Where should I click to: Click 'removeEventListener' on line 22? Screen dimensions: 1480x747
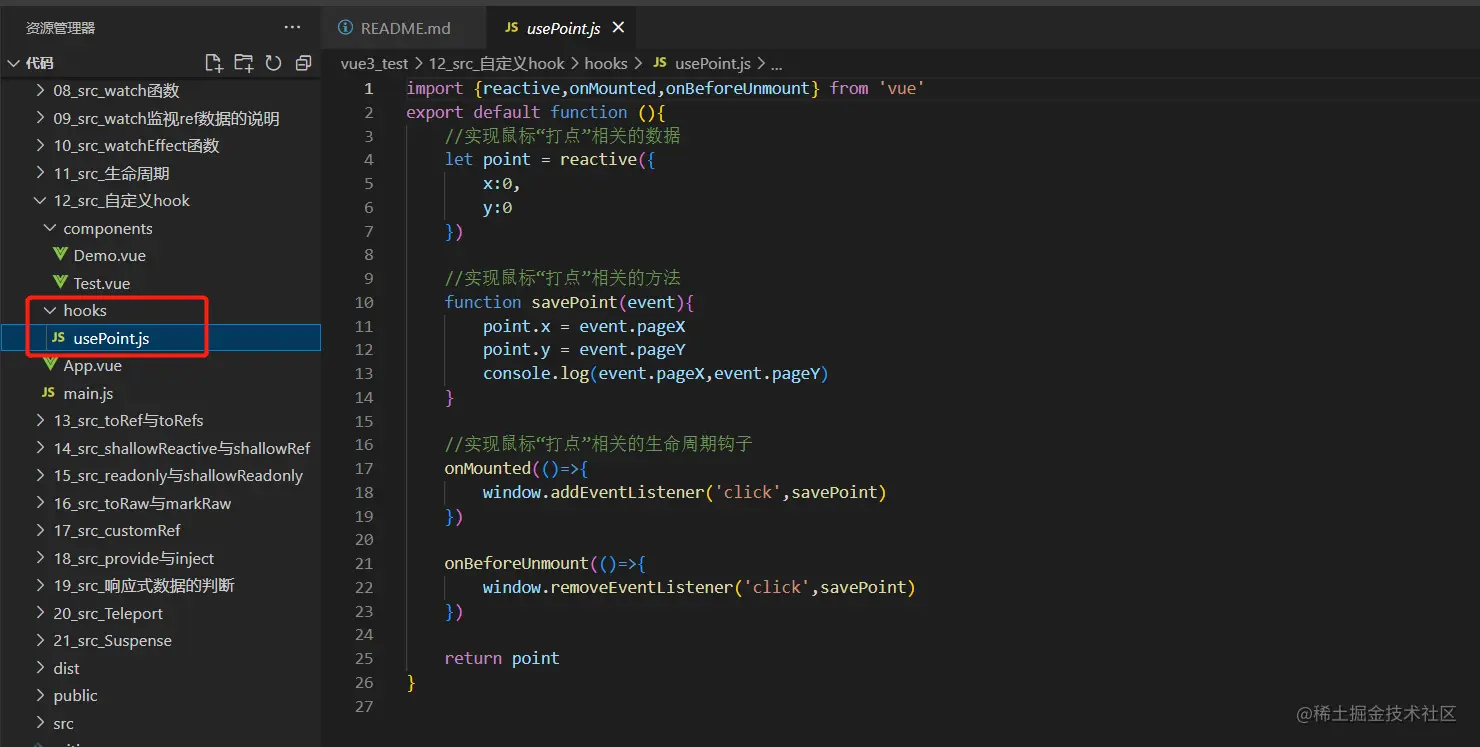tap(641, 587)
